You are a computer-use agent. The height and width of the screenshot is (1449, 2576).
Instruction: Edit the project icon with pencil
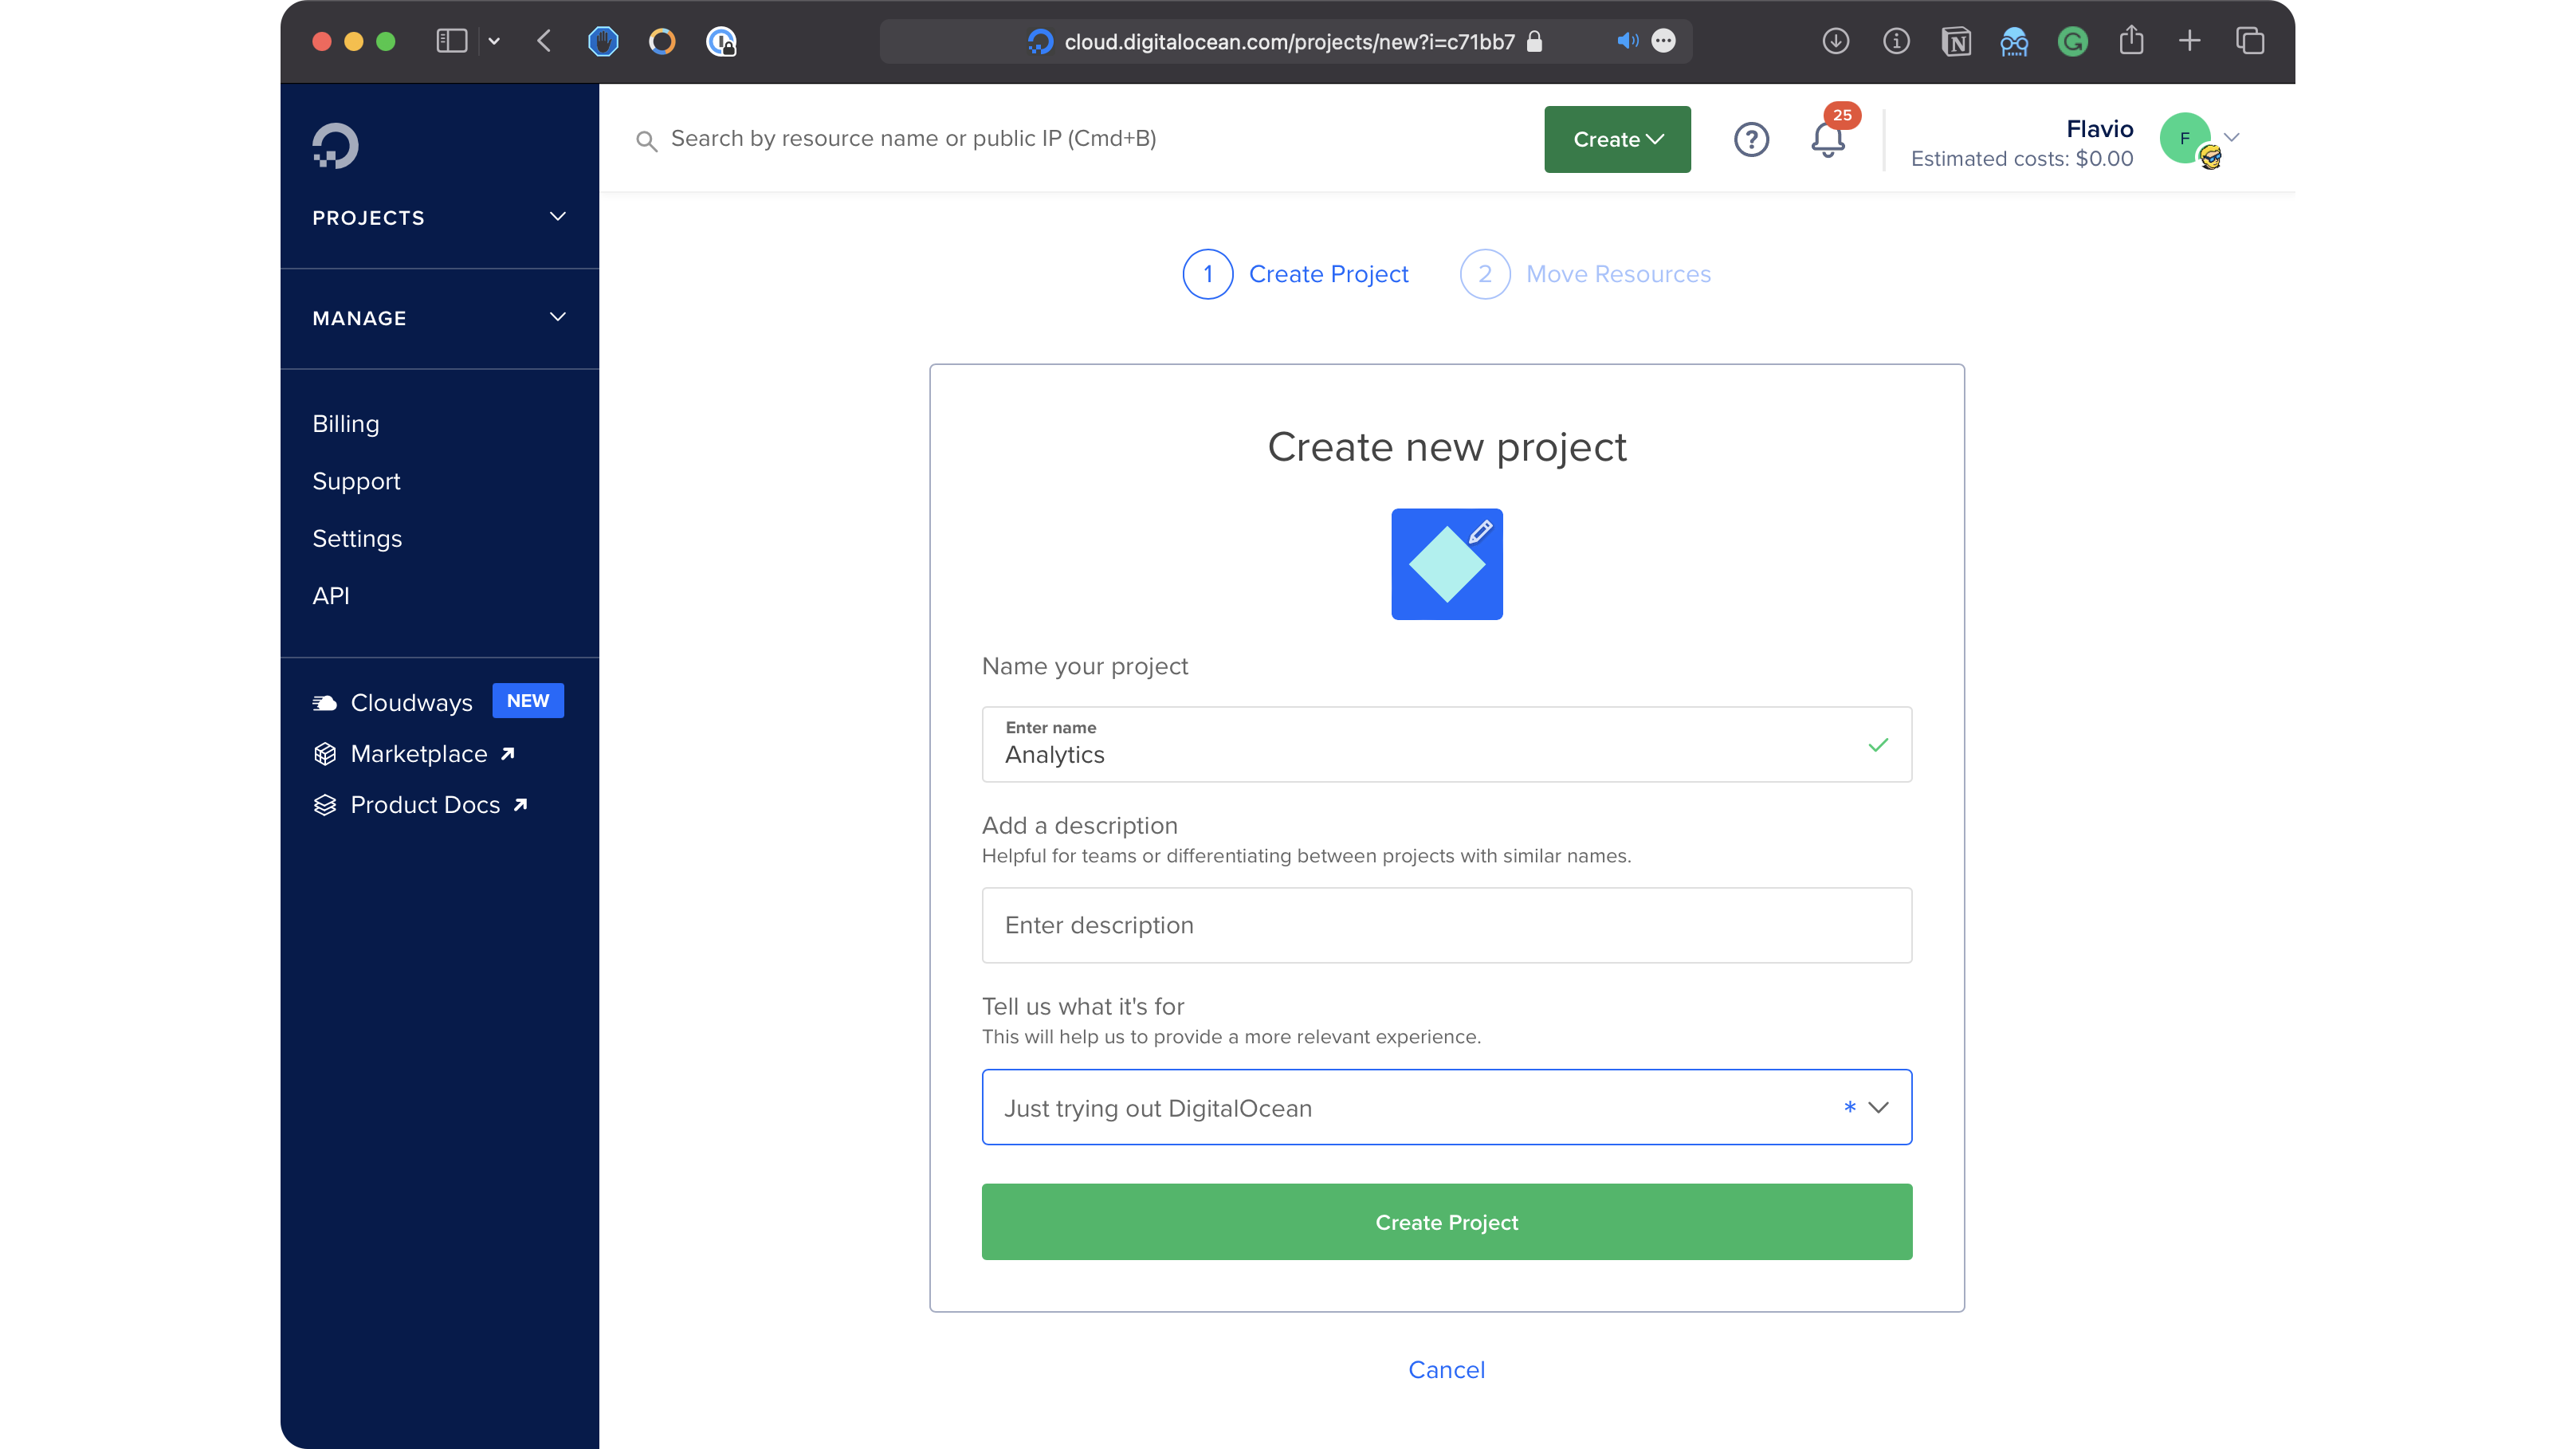click(x=1480, y=531)
